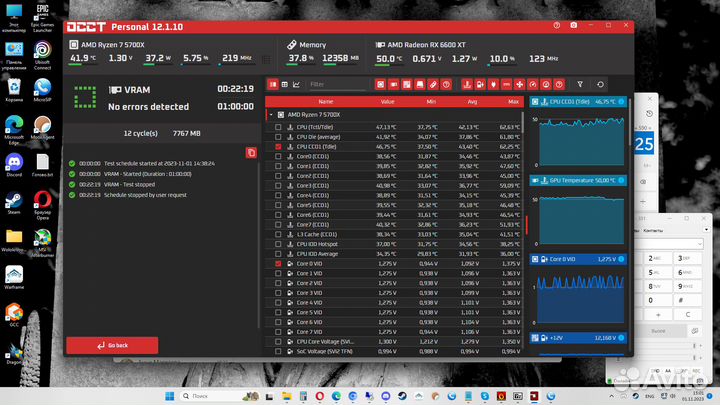Switch to graph view layout
This screenshot has height=405, width=720.
pyautogui.click(x=297, y=84)
